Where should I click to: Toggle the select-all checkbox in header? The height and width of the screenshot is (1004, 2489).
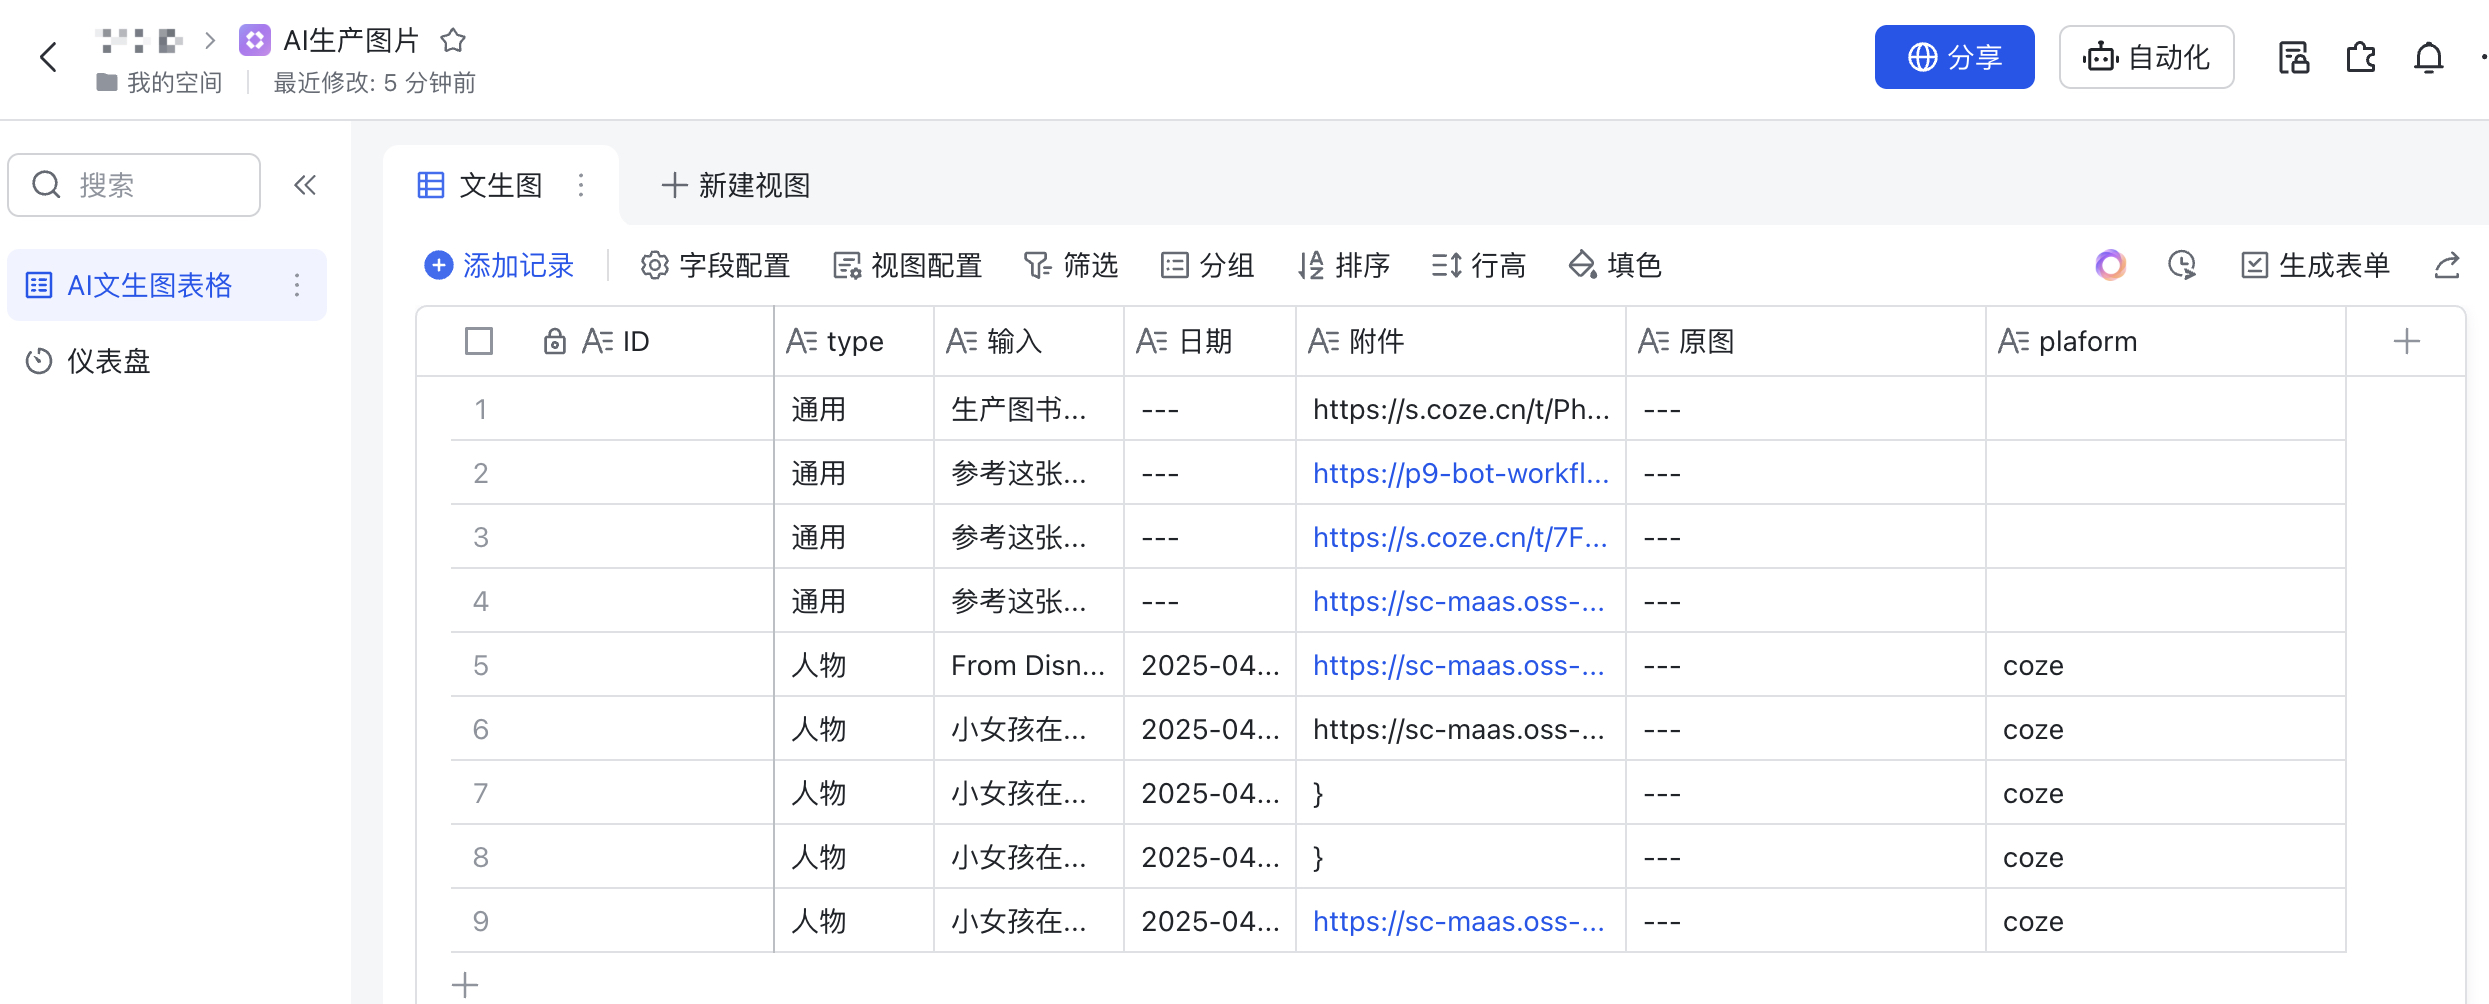[479, 341]
